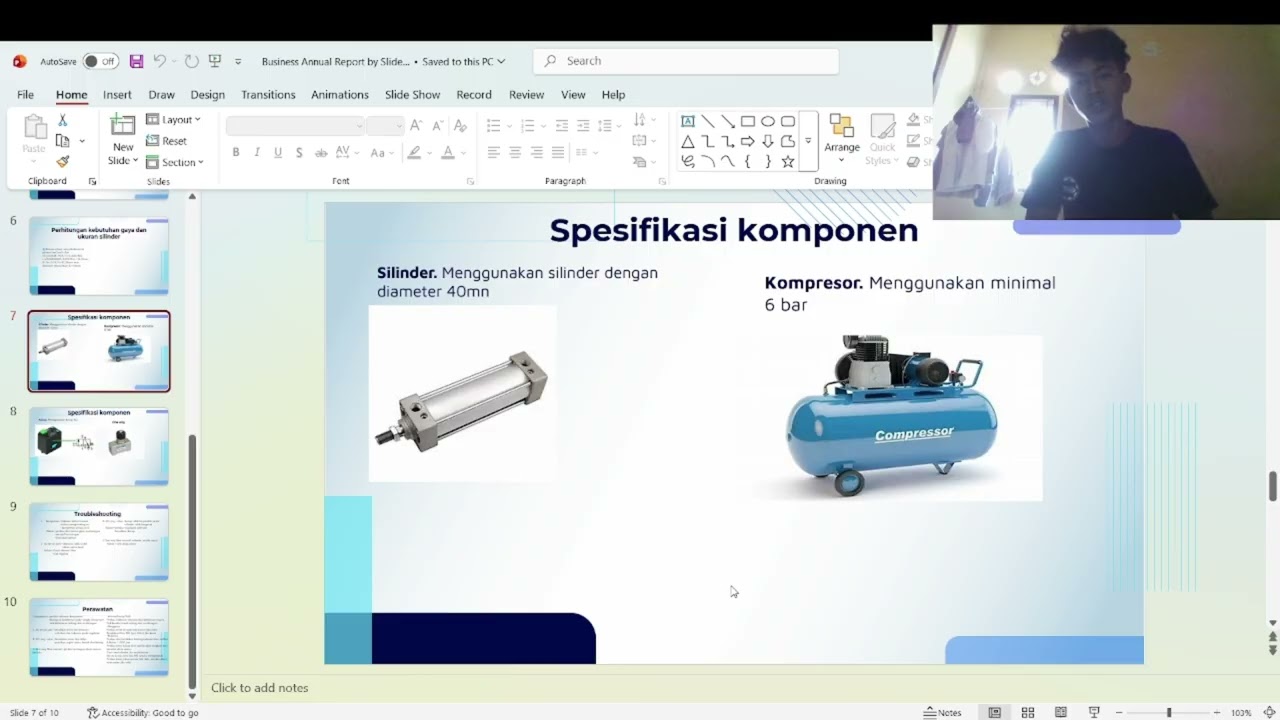Select the Down Arrow block shape
Viewport: 1280px width, 720px height.
pos(768,141)
